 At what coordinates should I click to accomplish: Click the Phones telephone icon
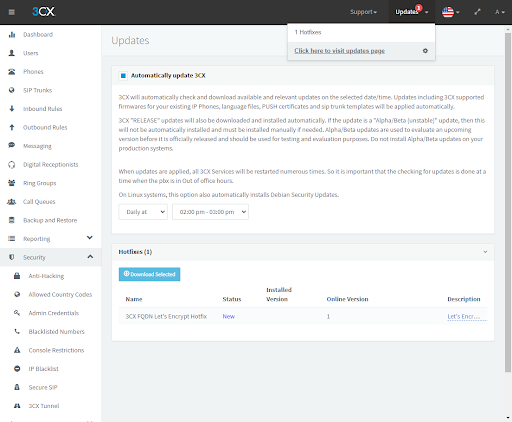[x=12, y=72]
